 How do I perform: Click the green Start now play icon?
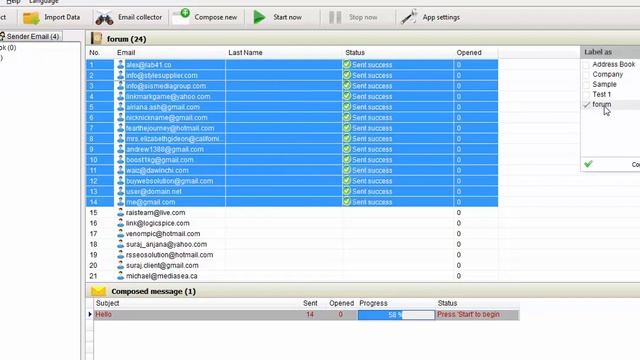click(259, 17)
